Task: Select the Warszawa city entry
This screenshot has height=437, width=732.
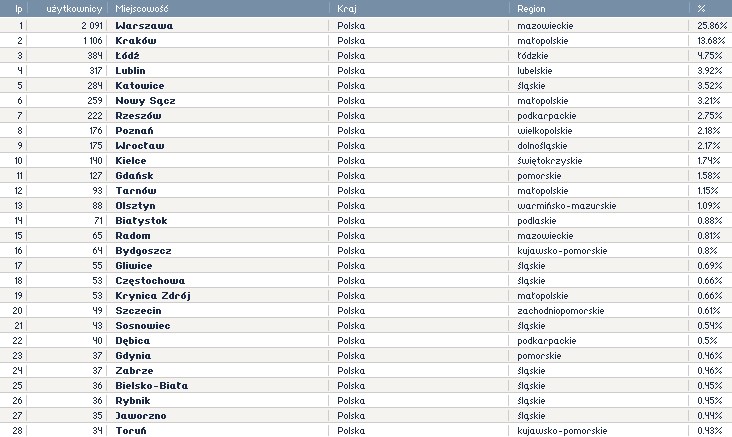Action: tap(144, 24)
